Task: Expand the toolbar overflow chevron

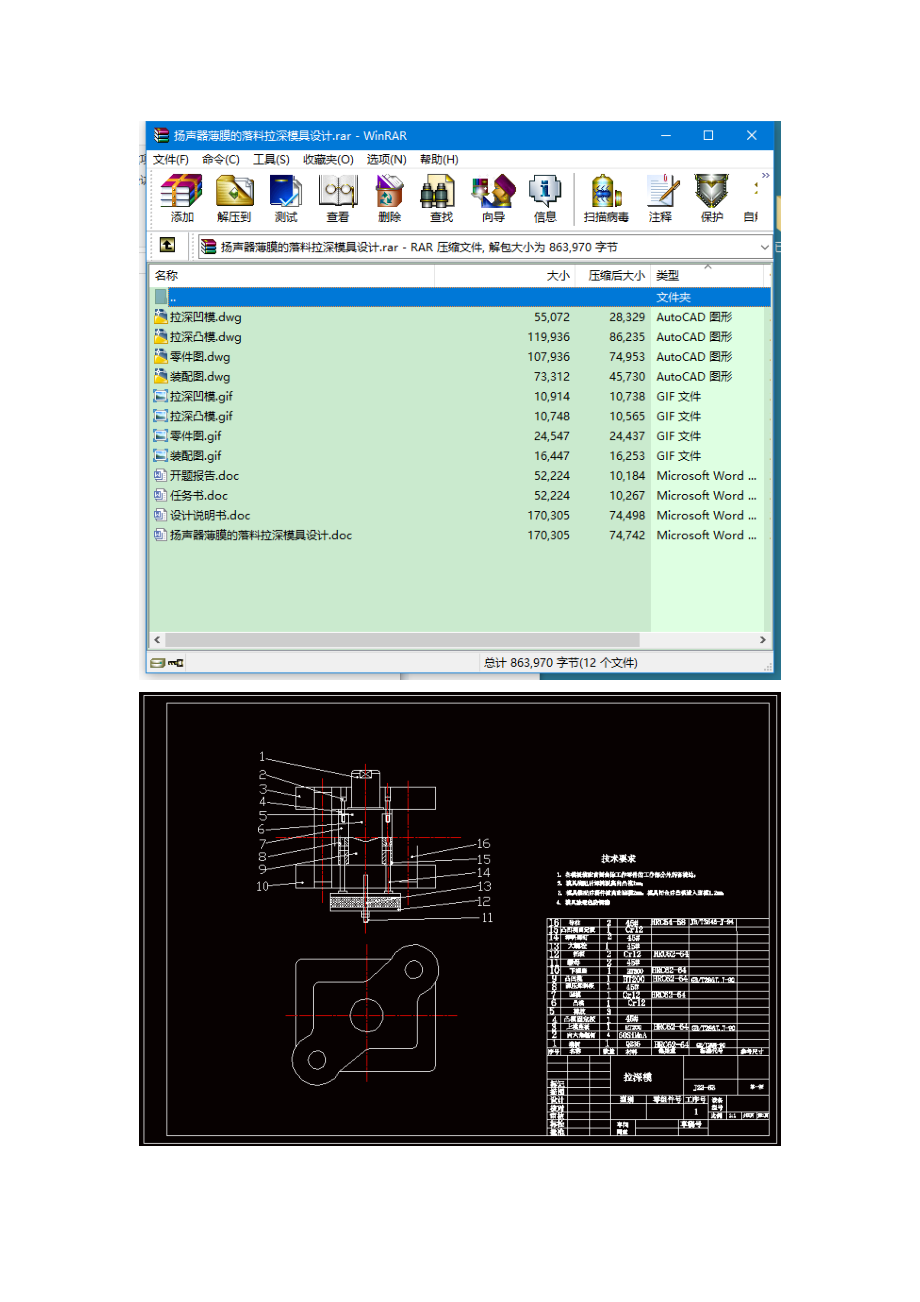Action: click(767, 176)
